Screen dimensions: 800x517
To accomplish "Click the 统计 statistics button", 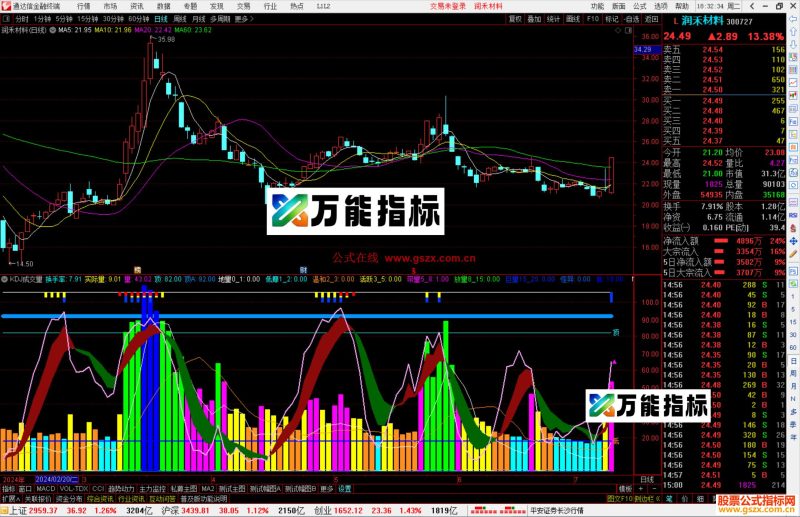I will pyautogui.click(x=554, y=19).
